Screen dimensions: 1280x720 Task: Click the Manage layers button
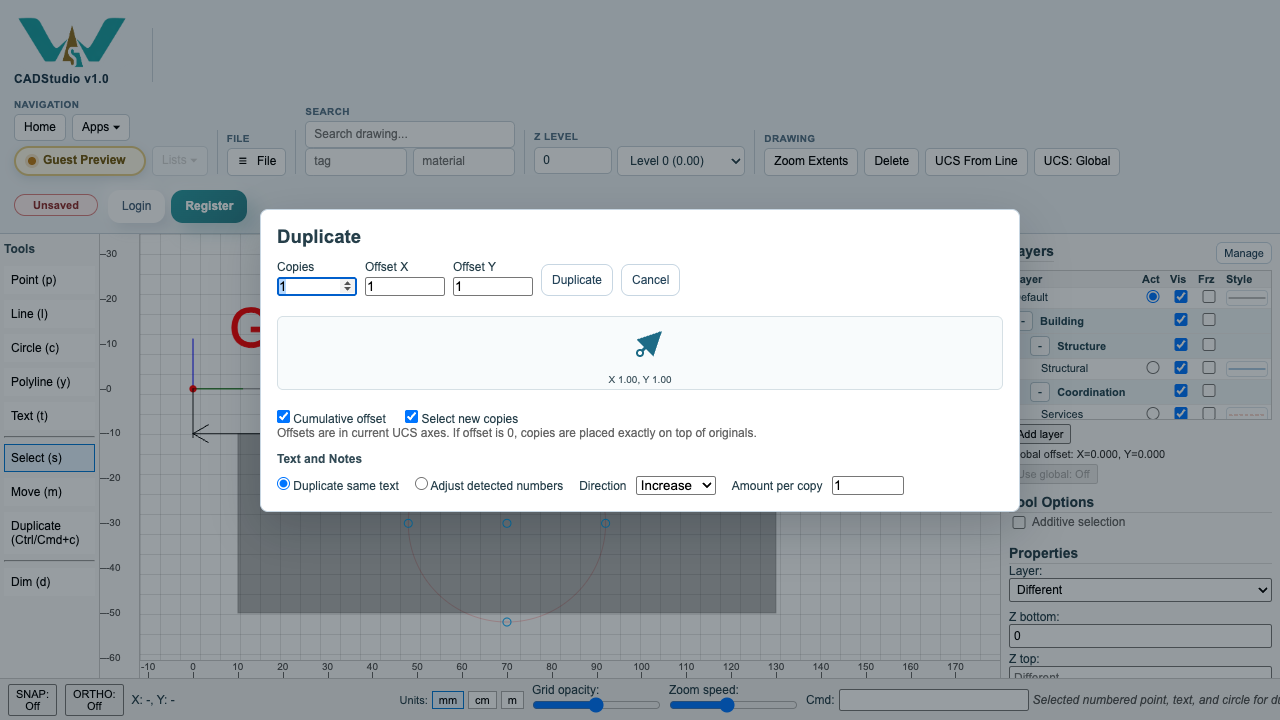(x=1244, y=254)
